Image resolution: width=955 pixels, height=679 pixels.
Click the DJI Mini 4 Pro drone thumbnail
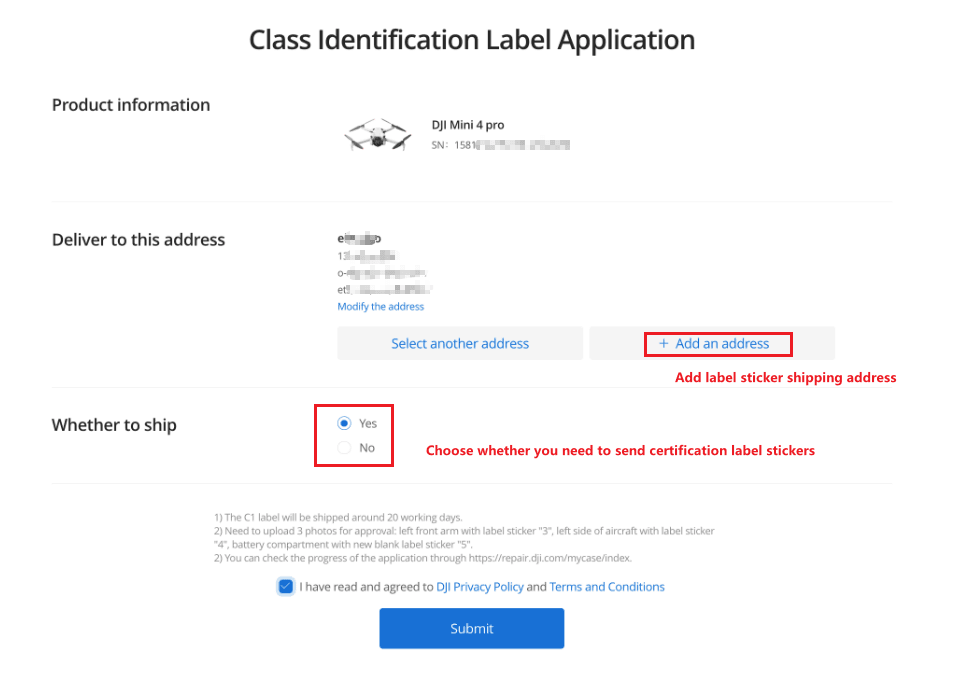pos(376,135)
